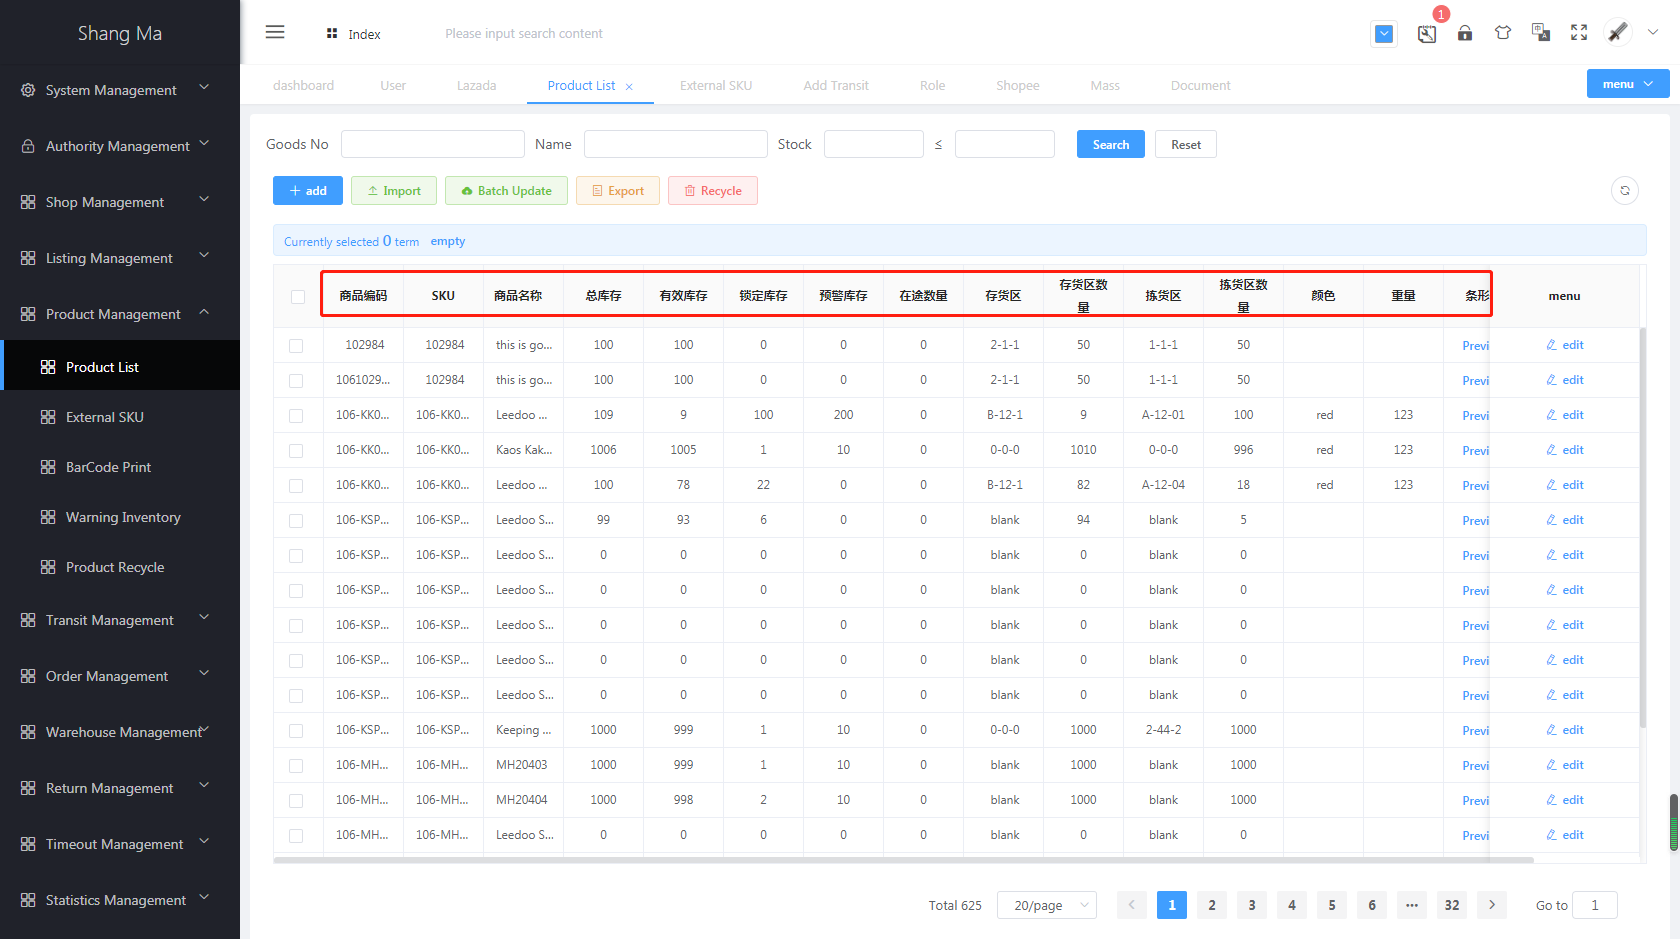Edit the first row, goods no 102984
1680x939 pixels.
click(x=1565, y=345)
